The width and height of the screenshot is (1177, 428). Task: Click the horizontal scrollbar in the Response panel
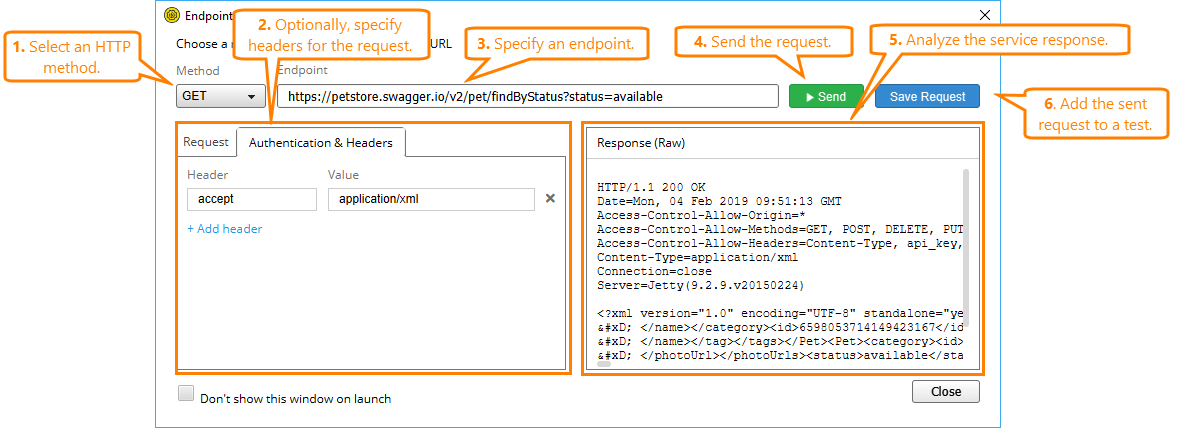point(604,363)
